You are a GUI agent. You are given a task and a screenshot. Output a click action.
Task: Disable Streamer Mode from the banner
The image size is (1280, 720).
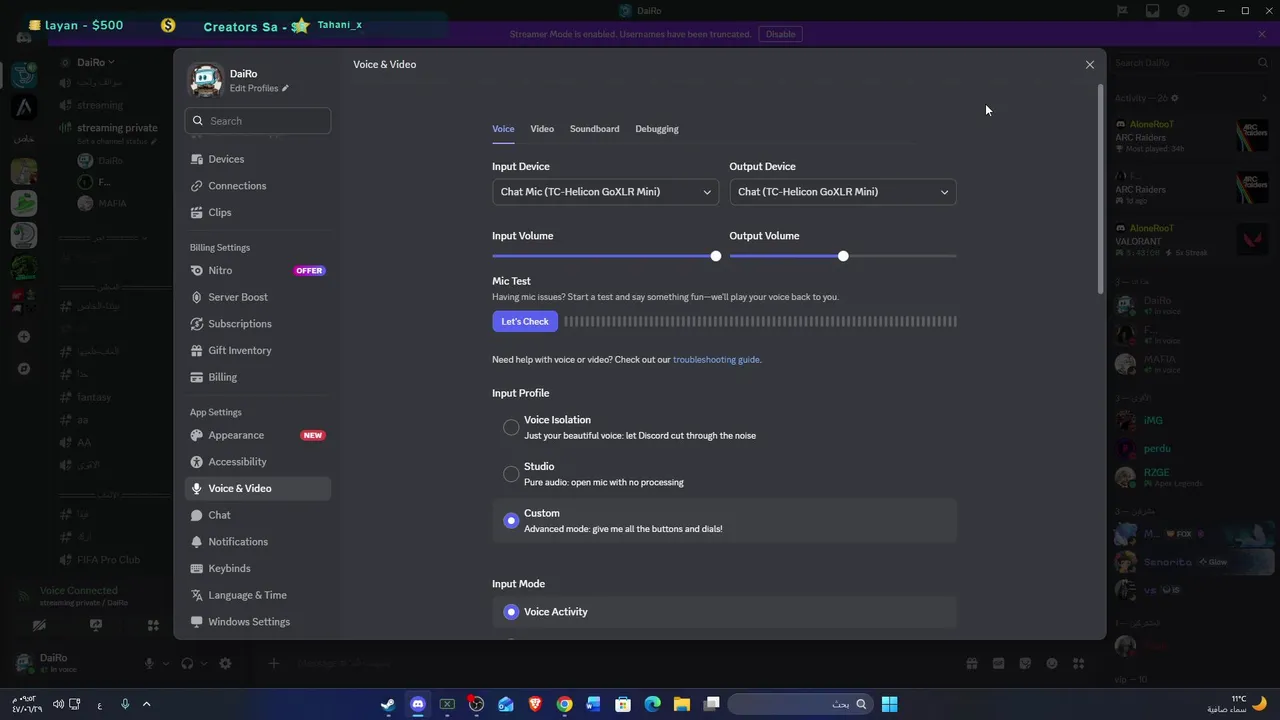click(x=781, y=34)
